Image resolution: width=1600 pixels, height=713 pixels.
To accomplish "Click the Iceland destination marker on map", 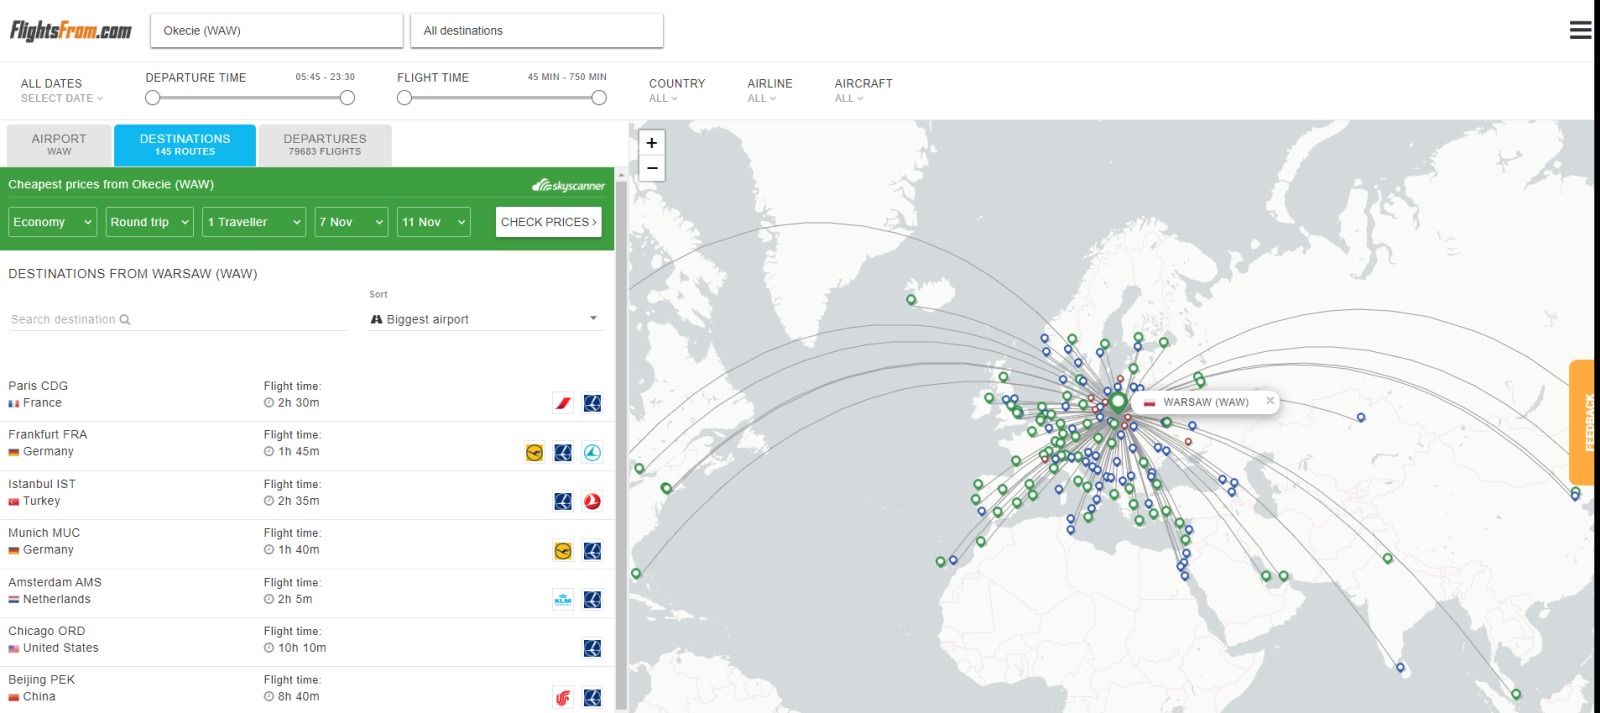I will coord(911,299).
